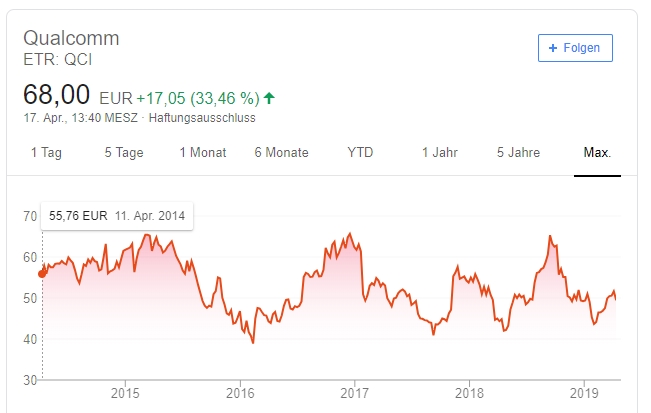
Task: Click the orange data point marker
Action: coord(42,274)
